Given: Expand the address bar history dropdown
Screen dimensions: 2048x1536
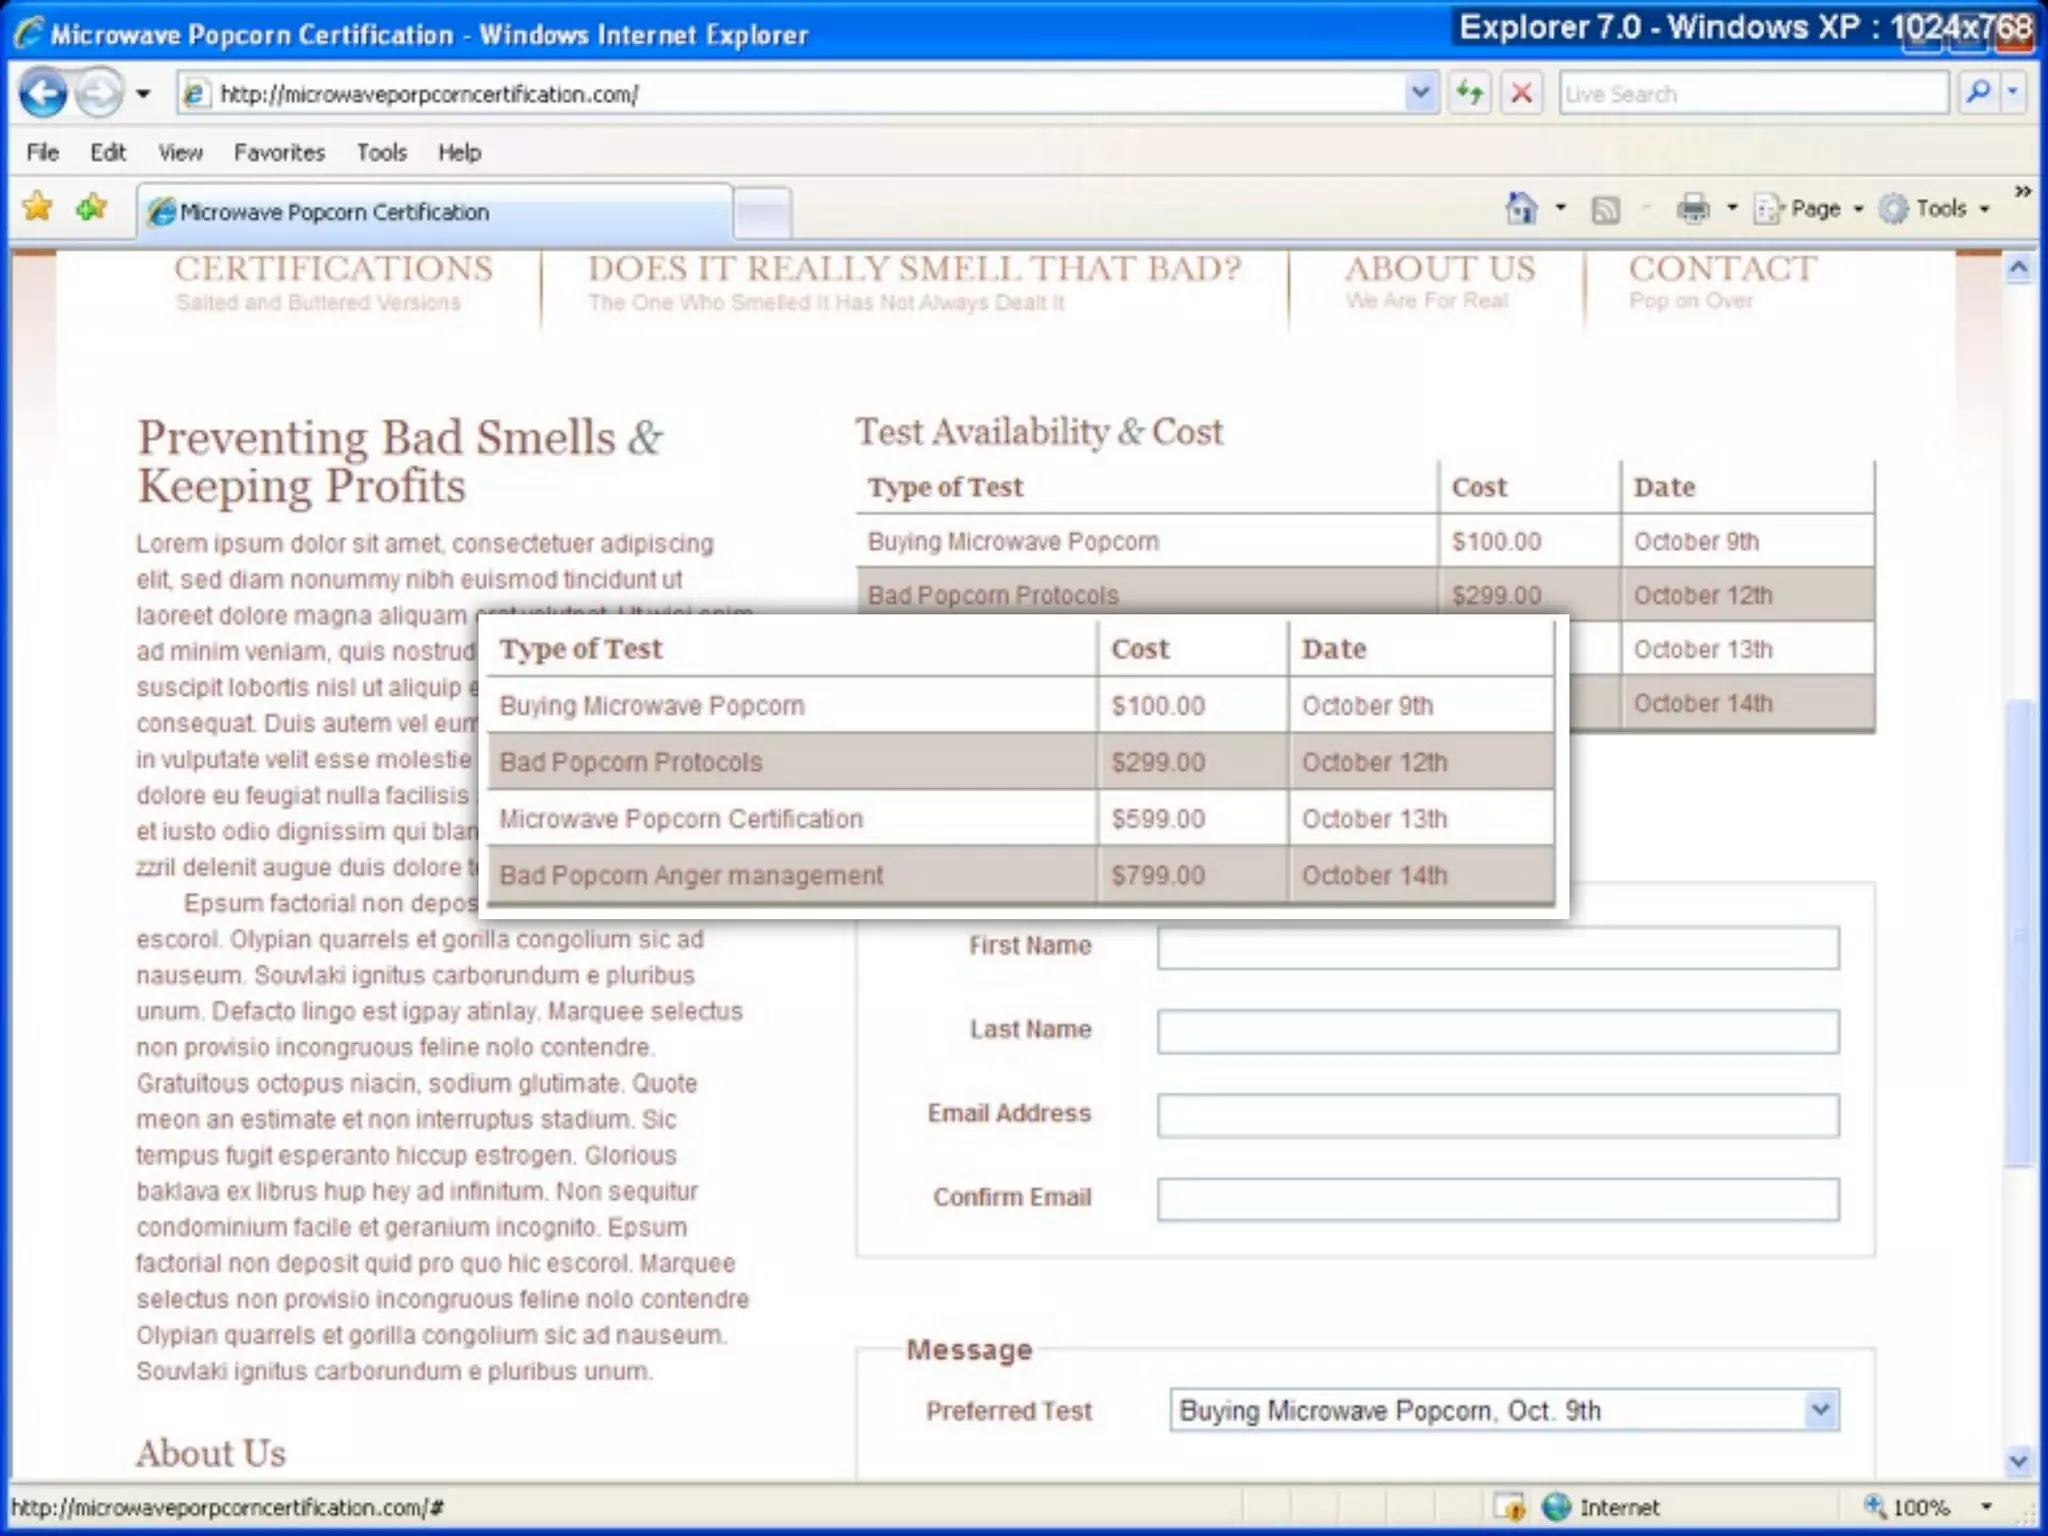Looking at the screenshot, I should (1419, 93).
